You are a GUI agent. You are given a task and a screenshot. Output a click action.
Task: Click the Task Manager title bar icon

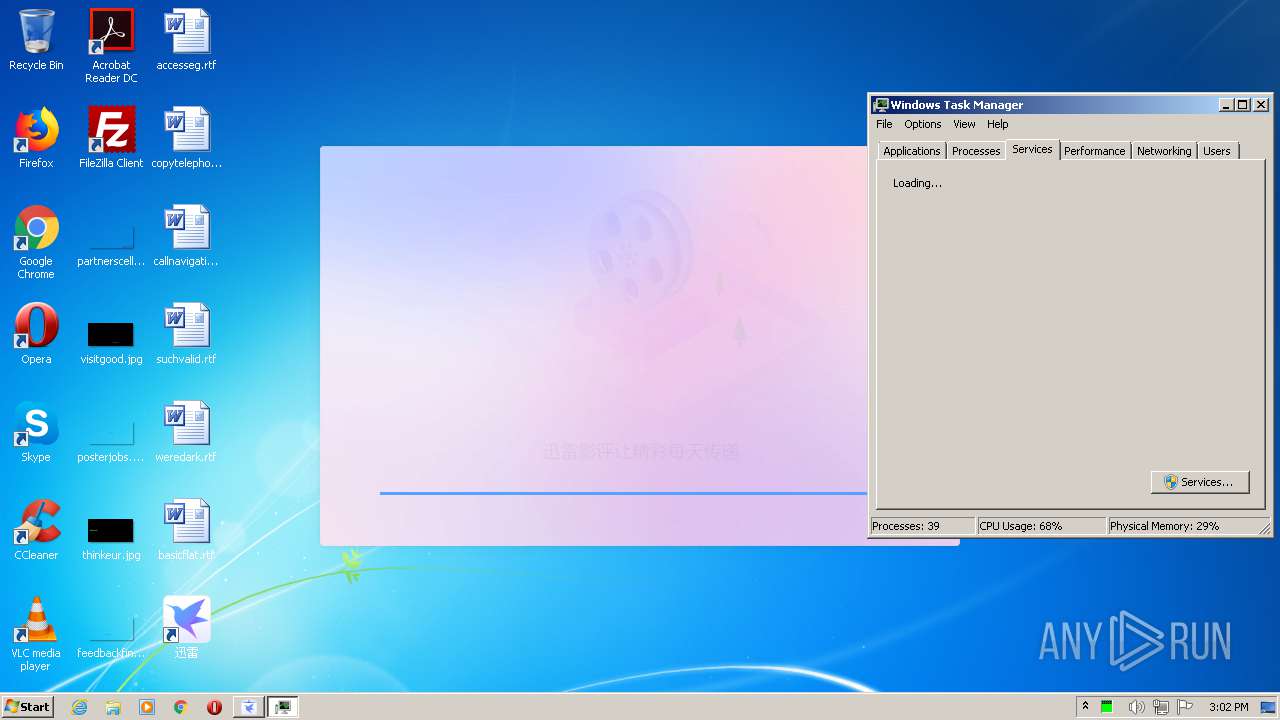[x=881, y=105]
